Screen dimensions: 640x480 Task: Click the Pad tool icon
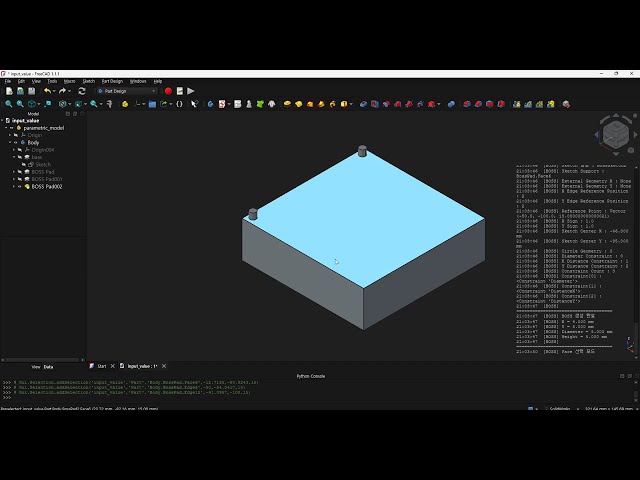click(287, 104)
